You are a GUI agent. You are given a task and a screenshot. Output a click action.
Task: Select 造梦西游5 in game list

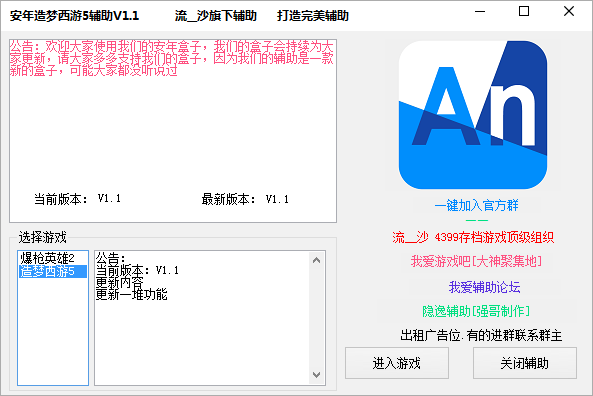[53, 271]
